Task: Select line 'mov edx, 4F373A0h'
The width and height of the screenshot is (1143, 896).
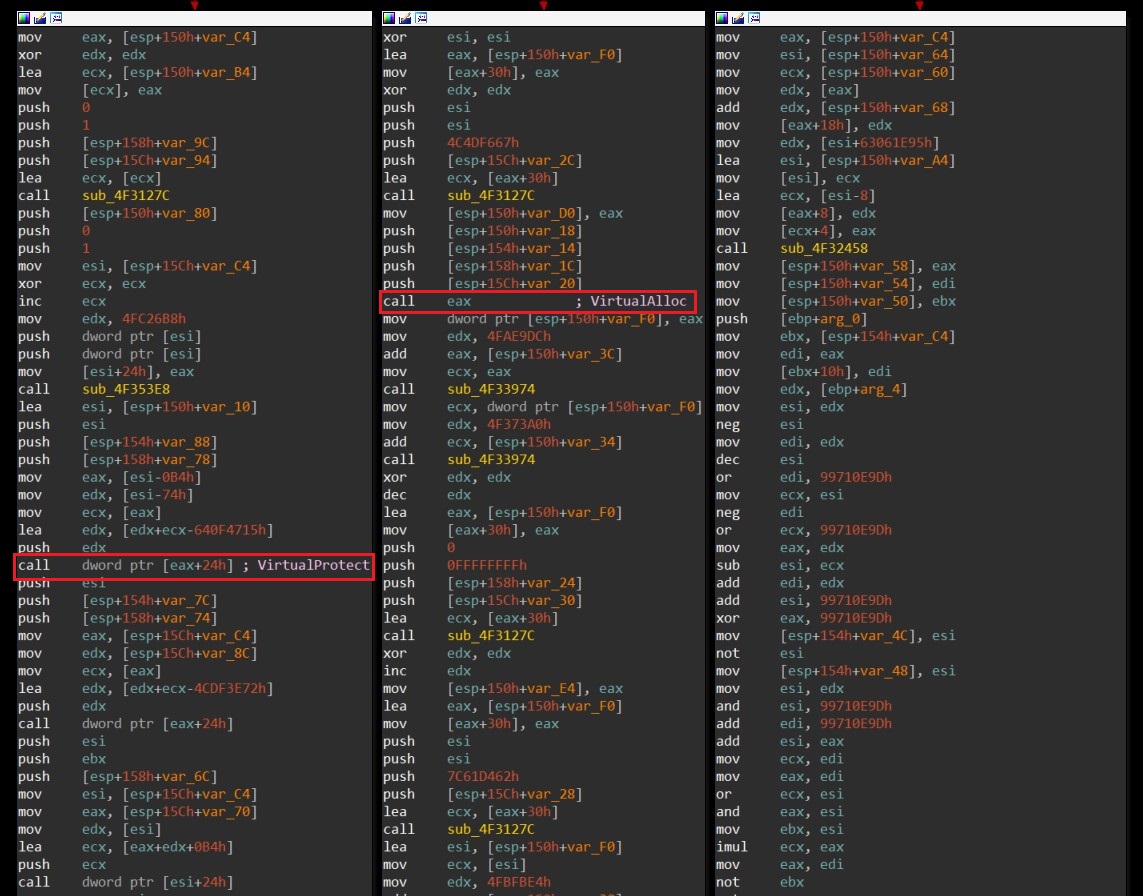Action: (x=467, y=424)
